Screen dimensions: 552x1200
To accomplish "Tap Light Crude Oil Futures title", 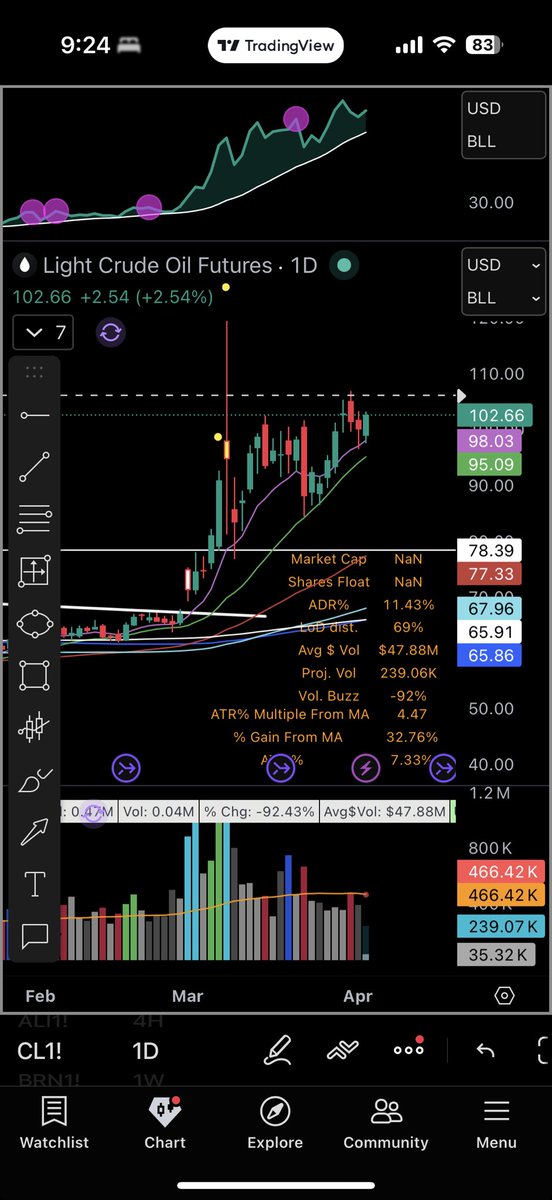I will 157,266.
